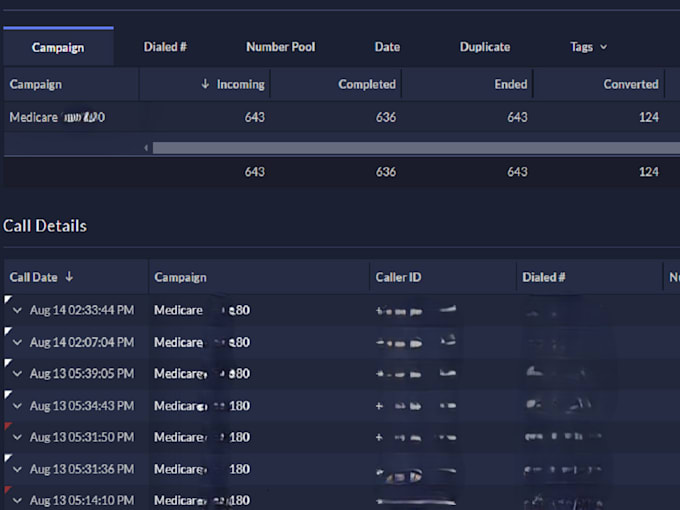
Task: Click the Call Date descending arrow icon
Action: click(69, 276)
